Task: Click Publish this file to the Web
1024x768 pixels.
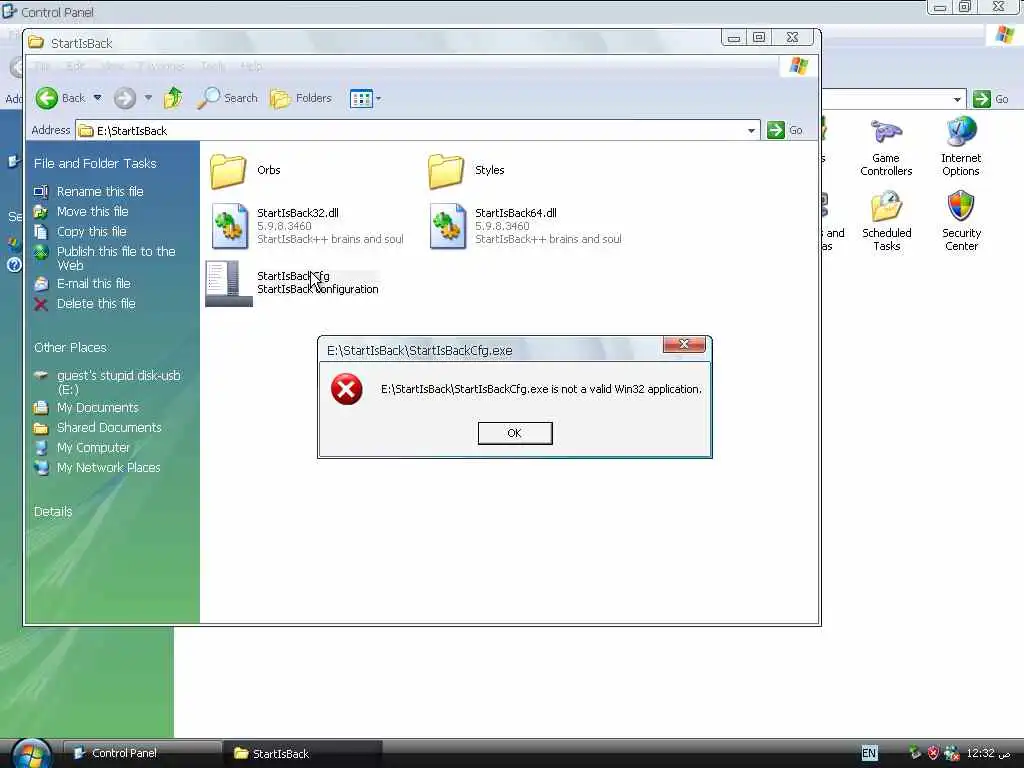Action: [x=116, y=259]
